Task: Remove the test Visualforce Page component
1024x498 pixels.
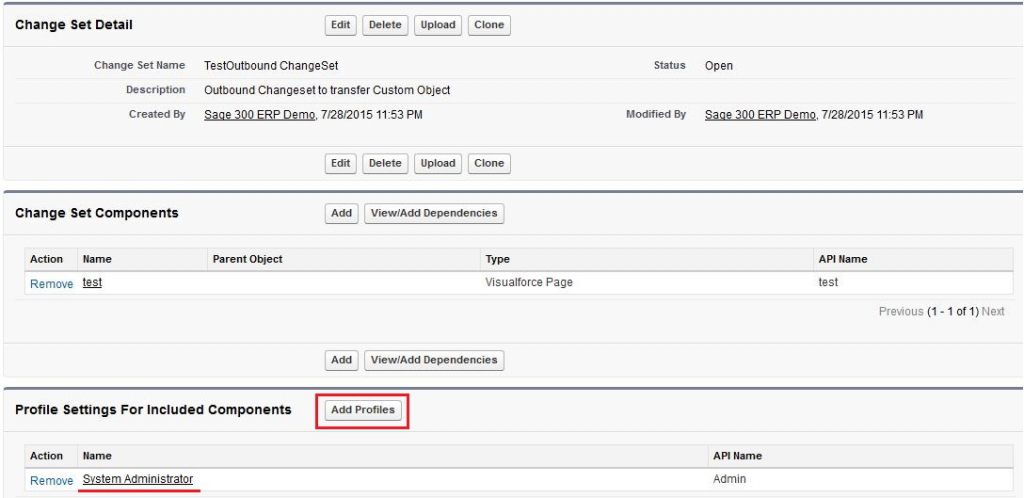Action: pyautogui.click(x=52, y=284)
